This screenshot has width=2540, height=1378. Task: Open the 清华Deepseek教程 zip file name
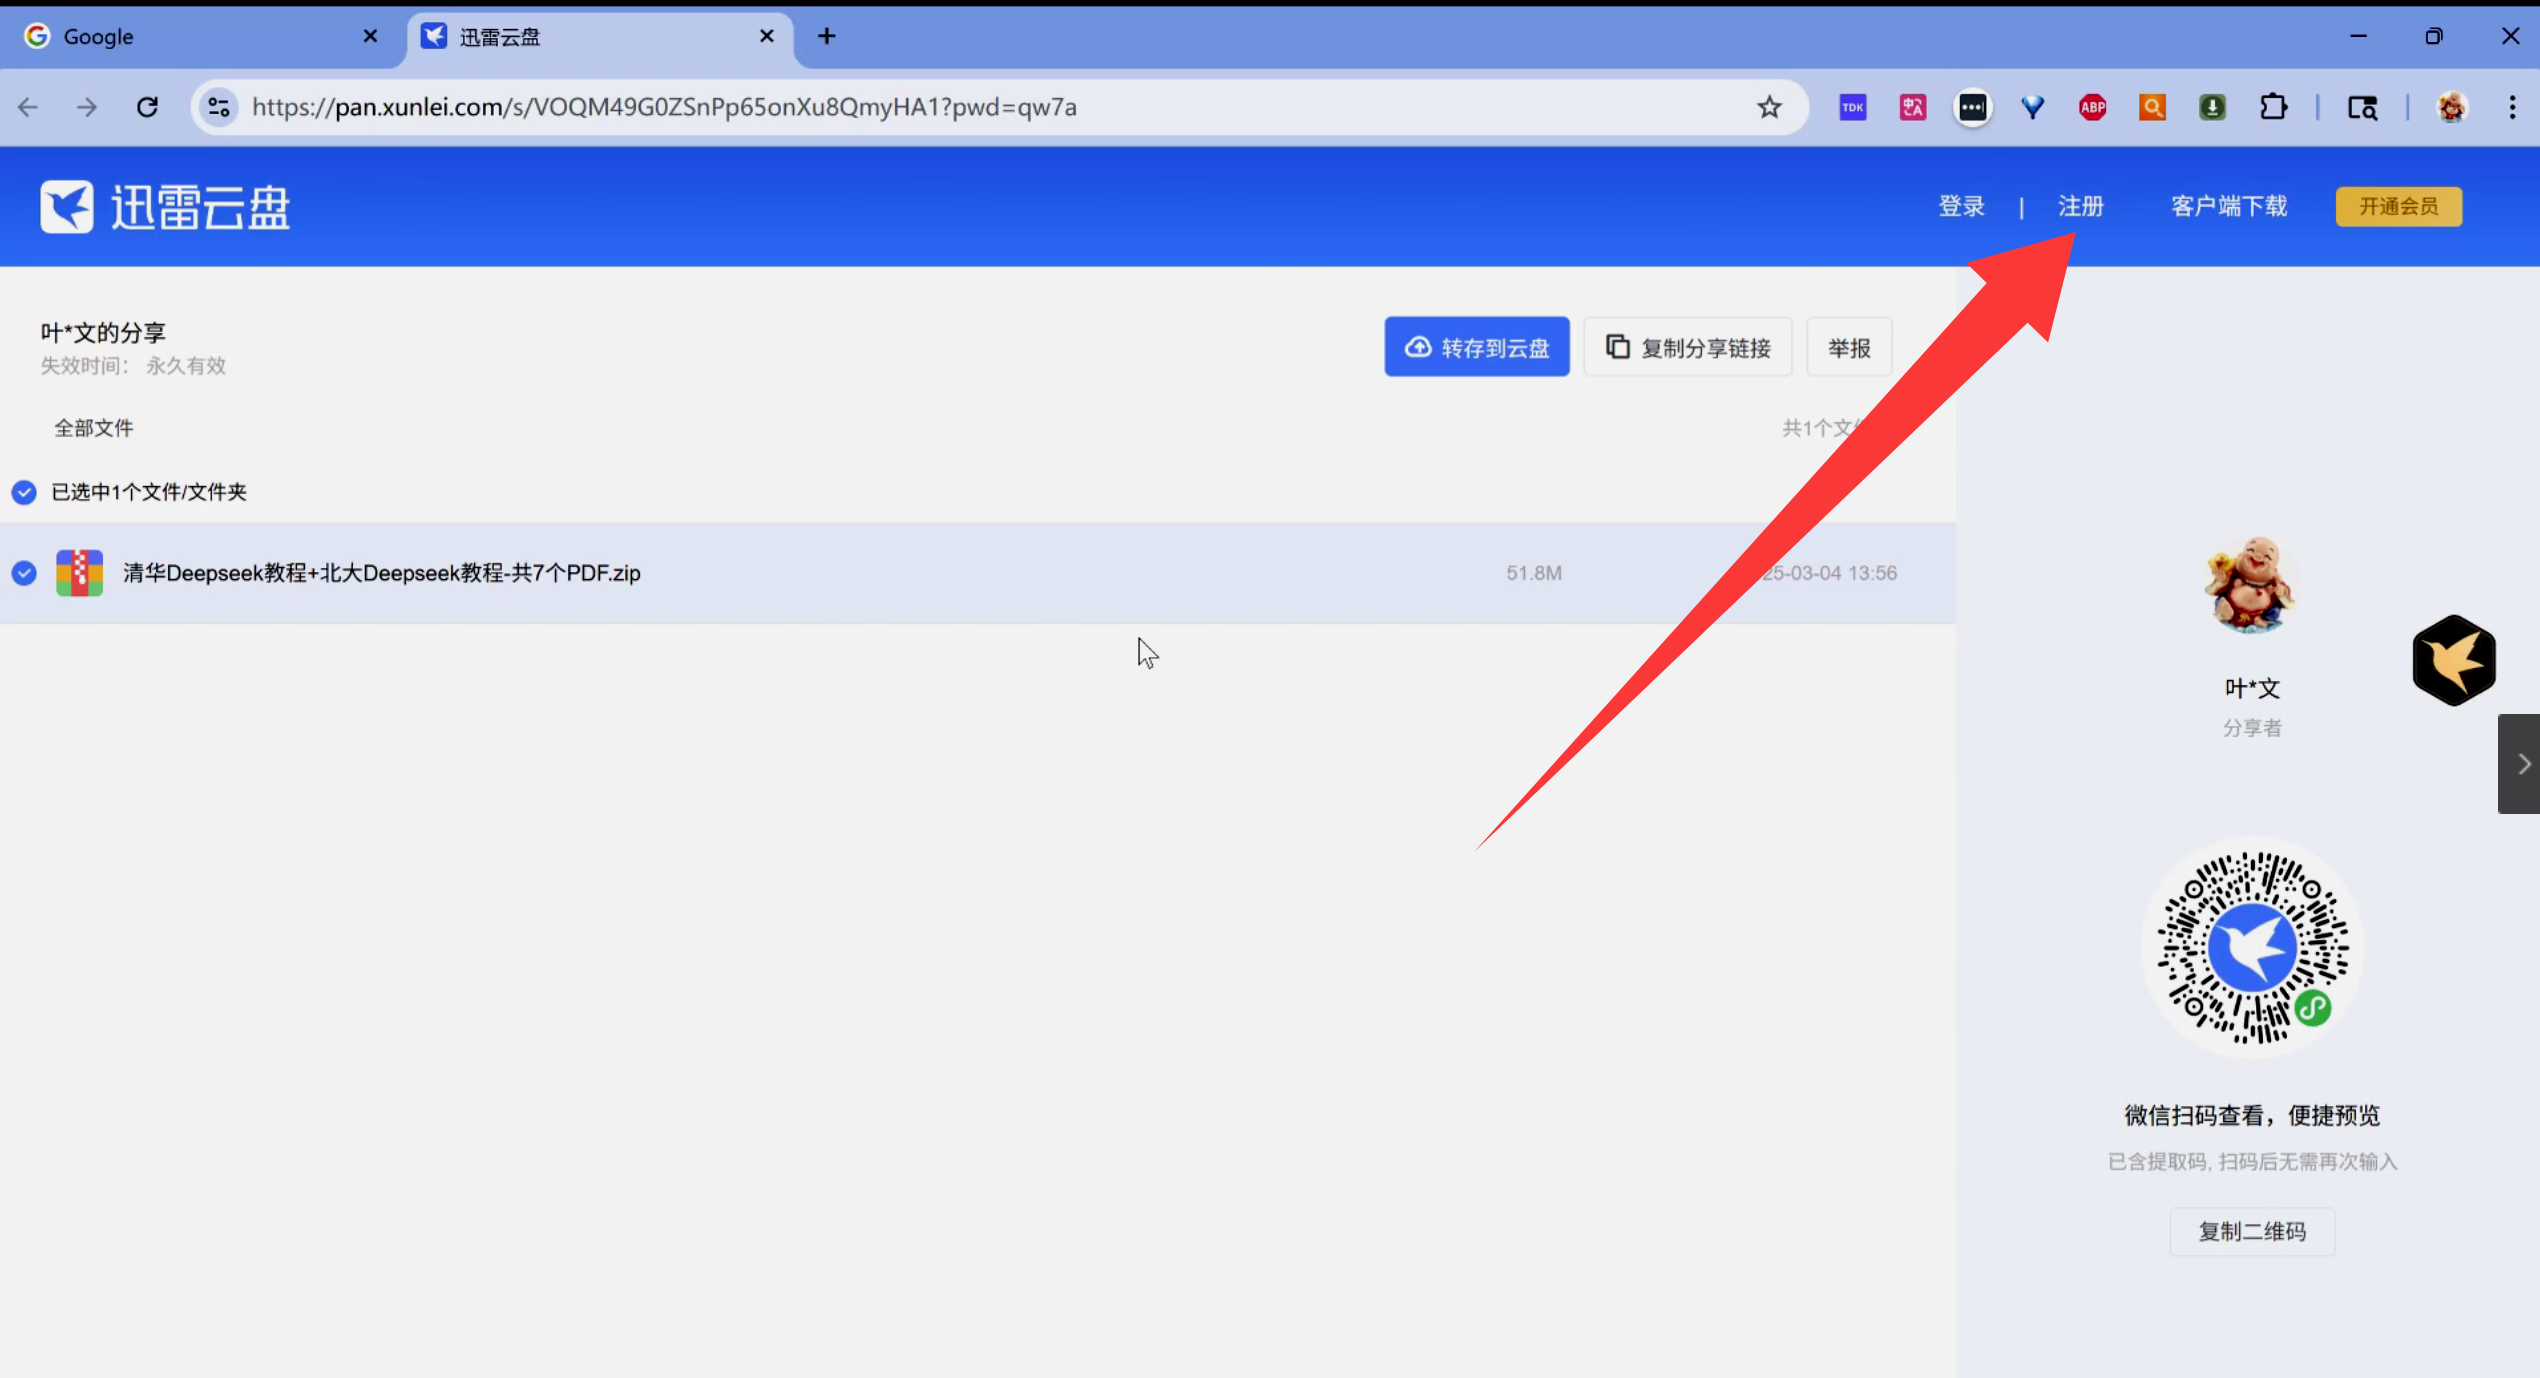(382, 573)
